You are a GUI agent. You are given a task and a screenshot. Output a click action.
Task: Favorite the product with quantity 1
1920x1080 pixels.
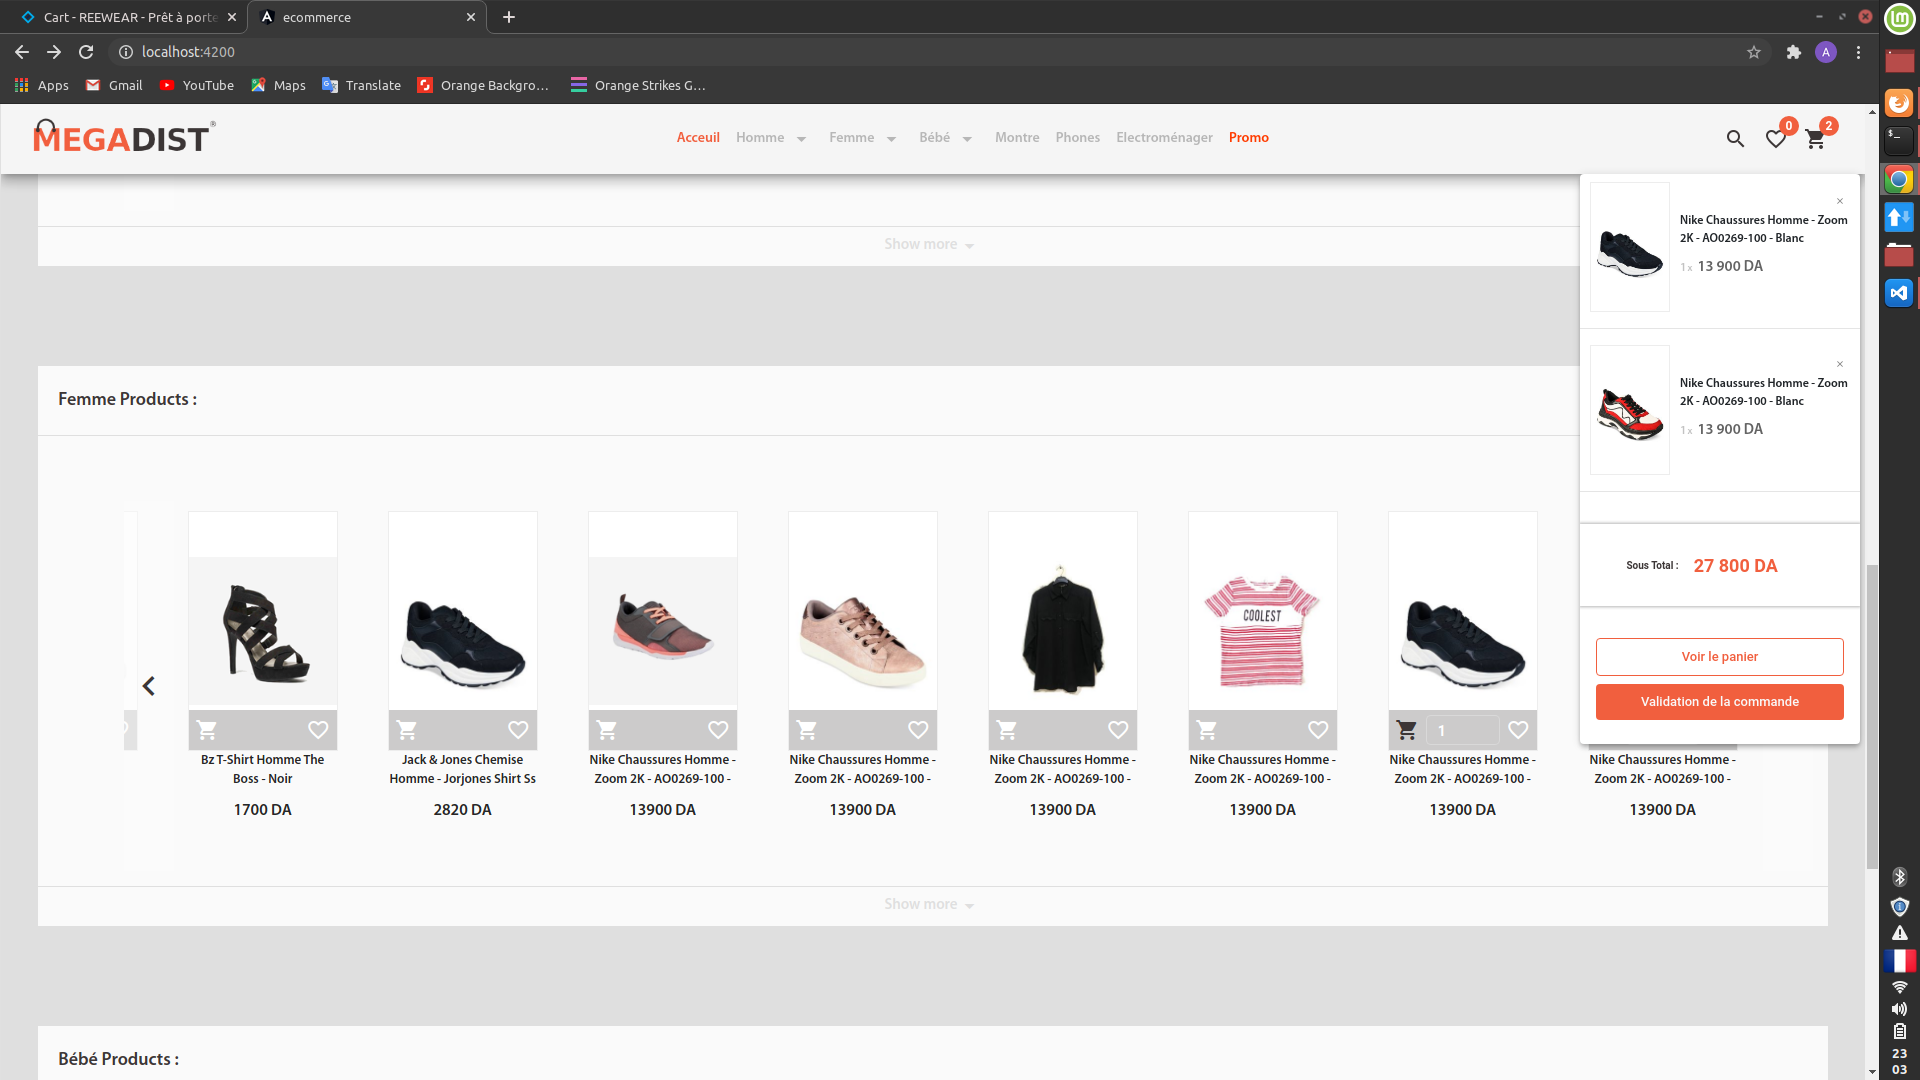pos(1518,730)
